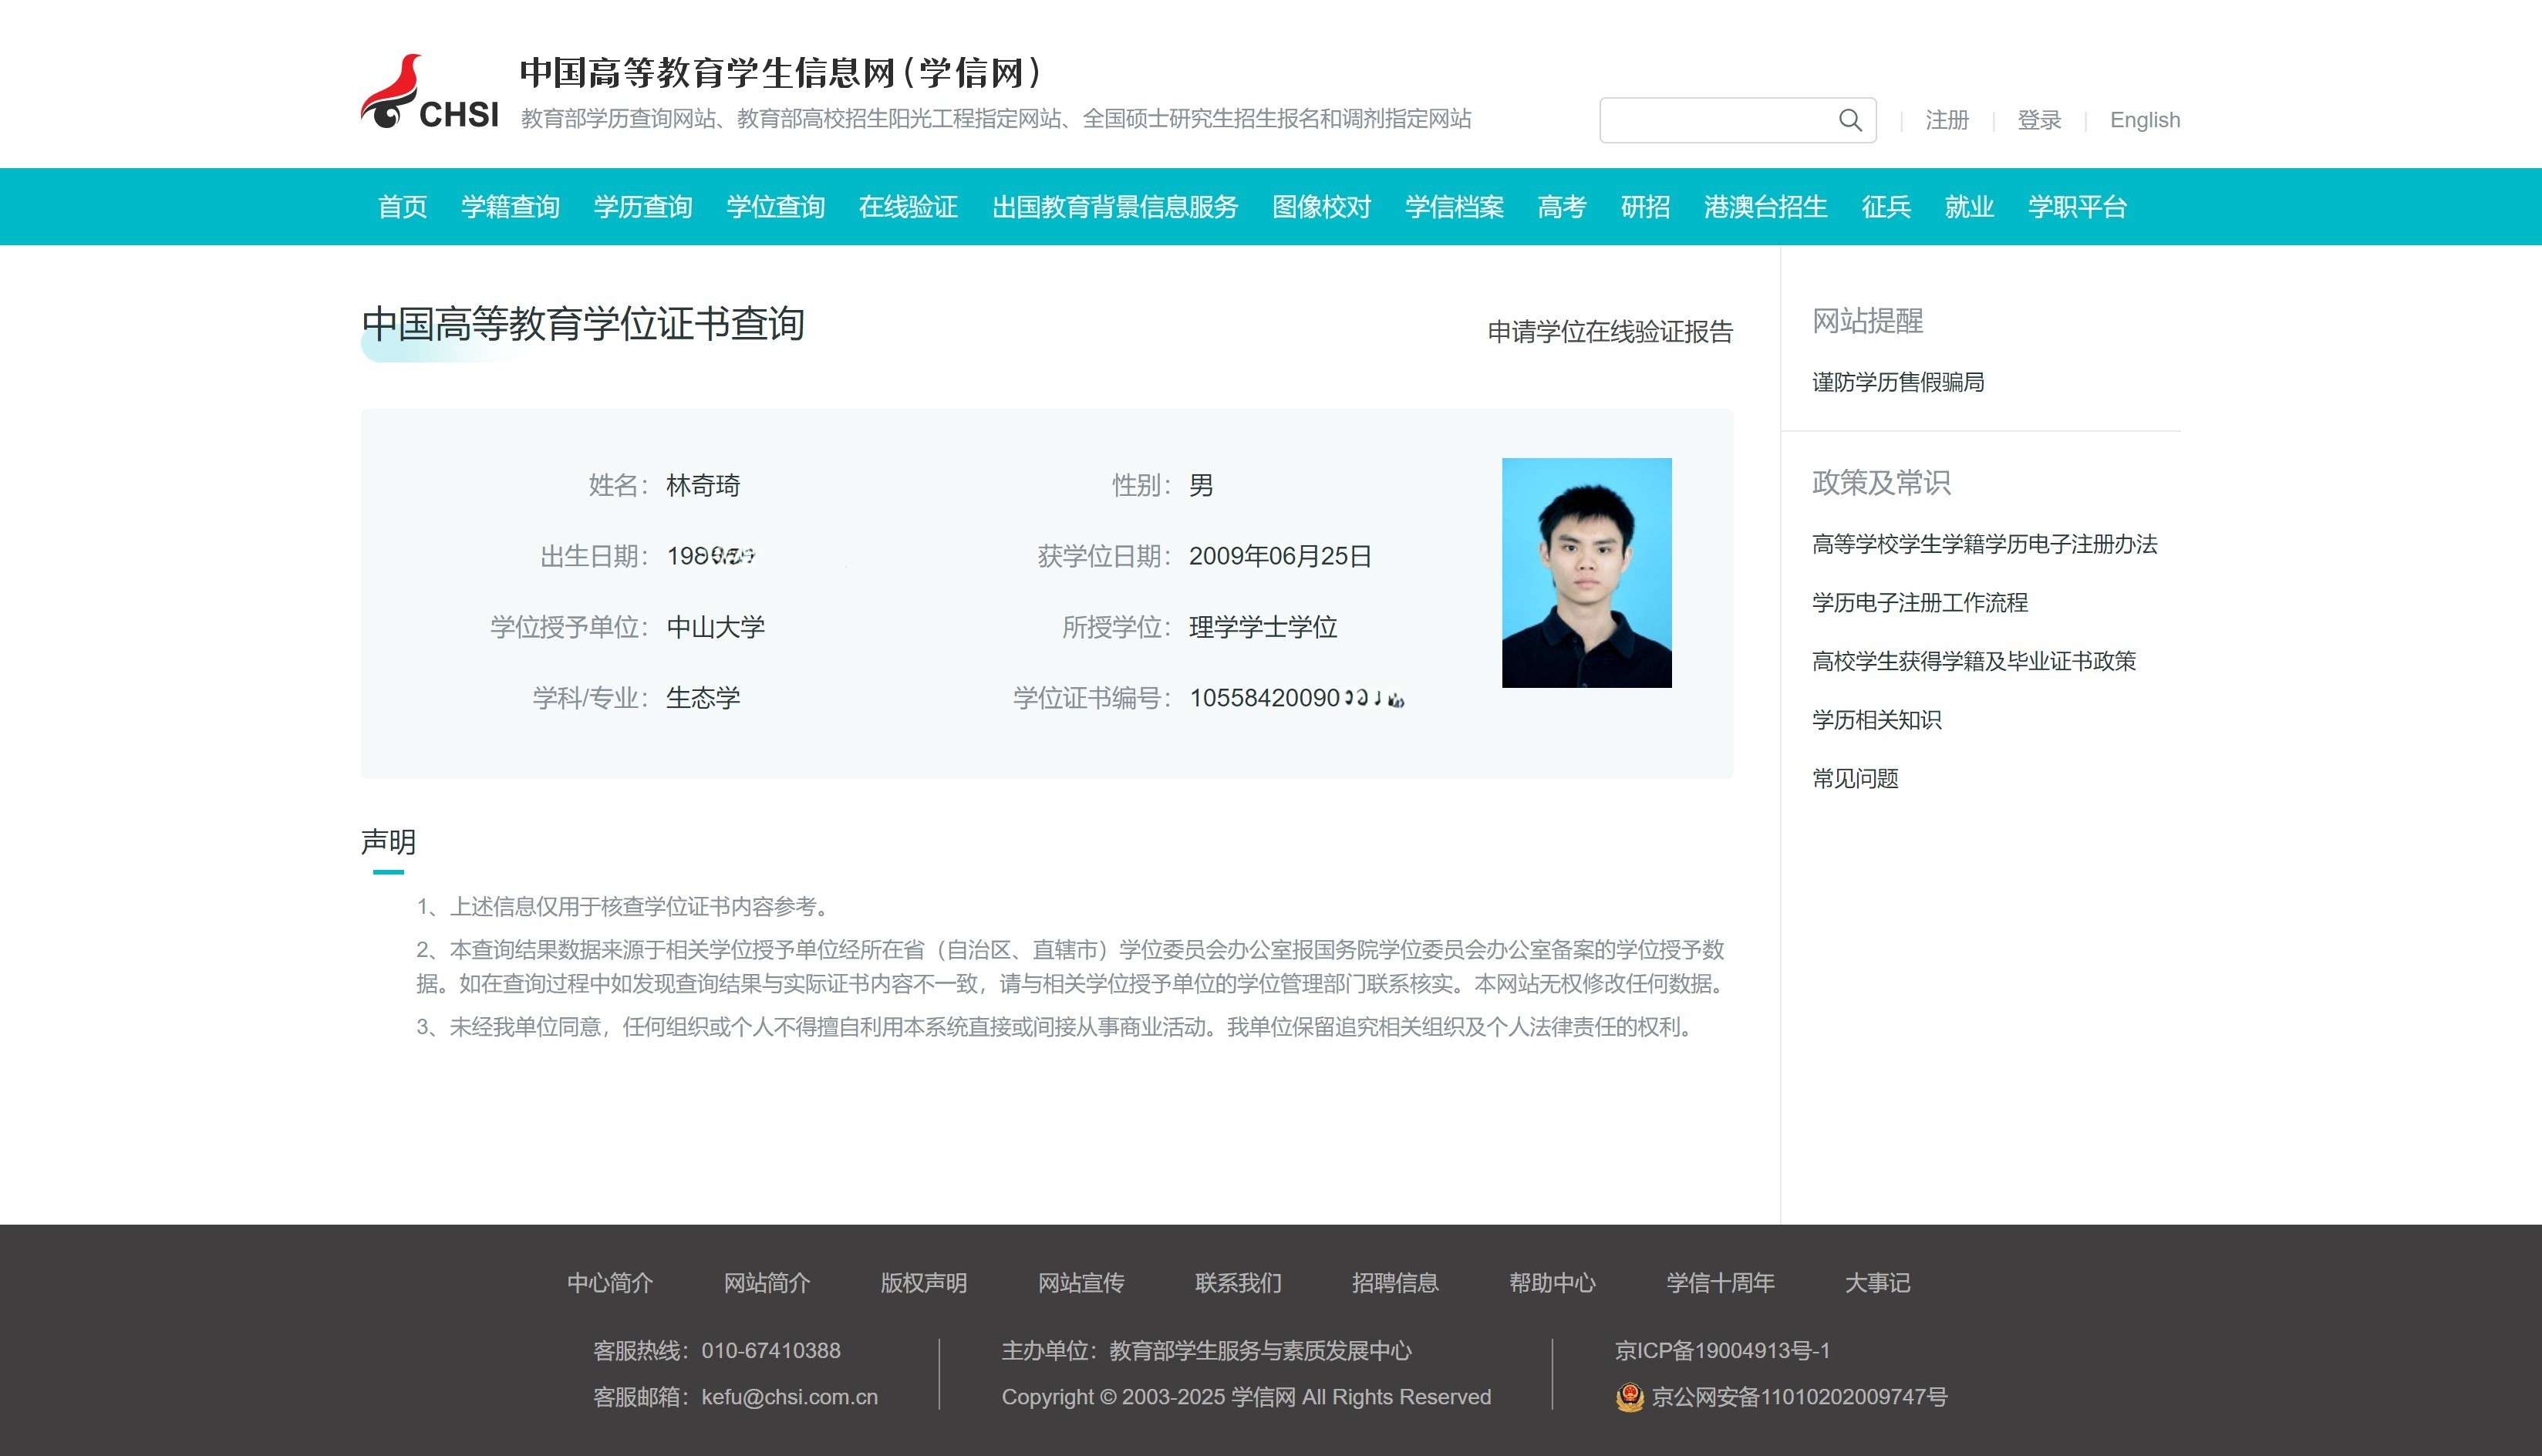Switch site language to English
This screenshot has height=1456, width=2542.
tap(2144, 120)
